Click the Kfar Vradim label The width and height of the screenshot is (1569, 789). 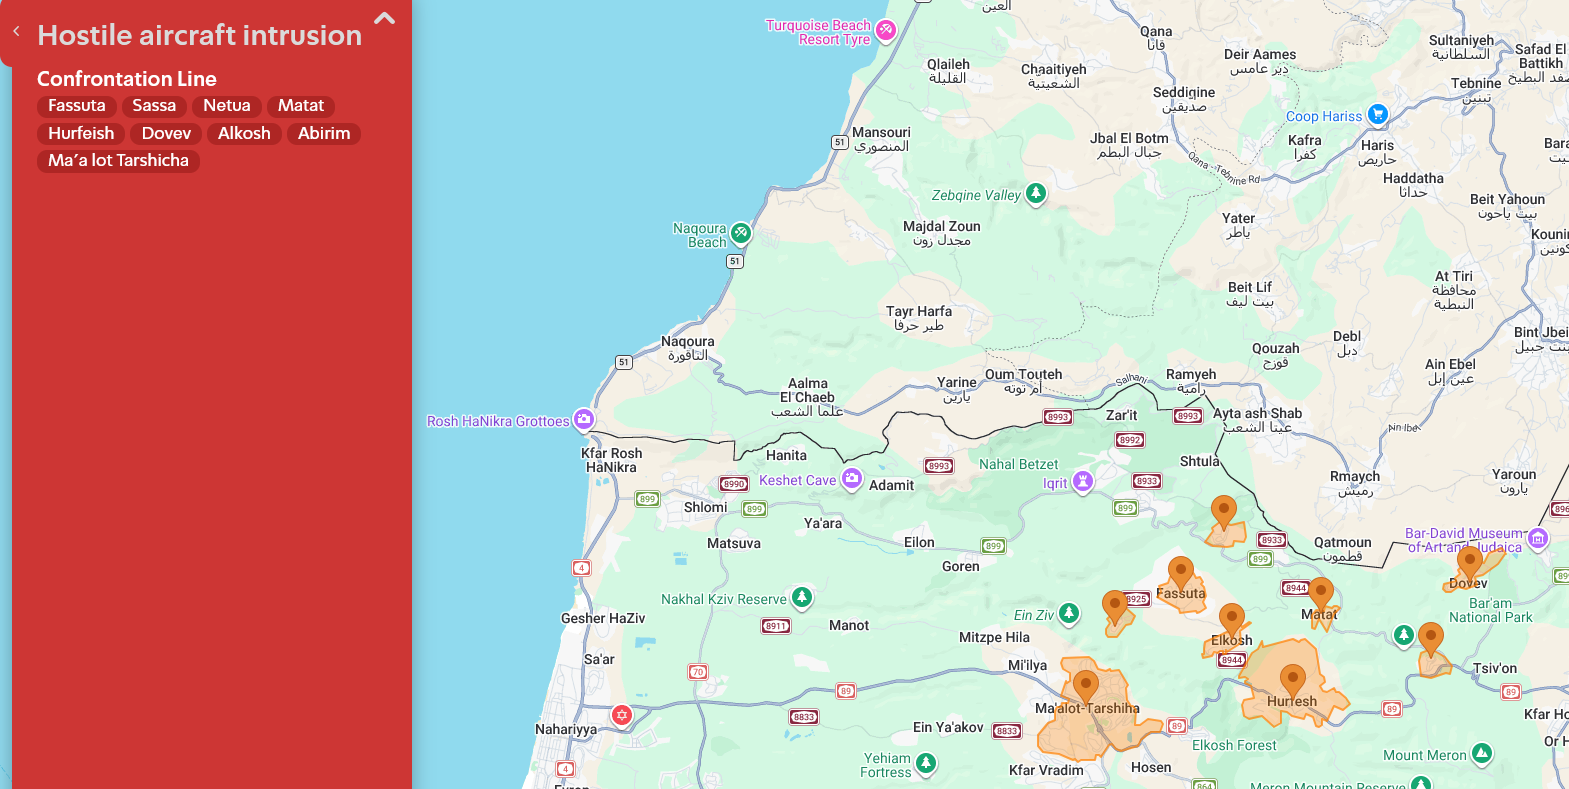click(1046, 771)
